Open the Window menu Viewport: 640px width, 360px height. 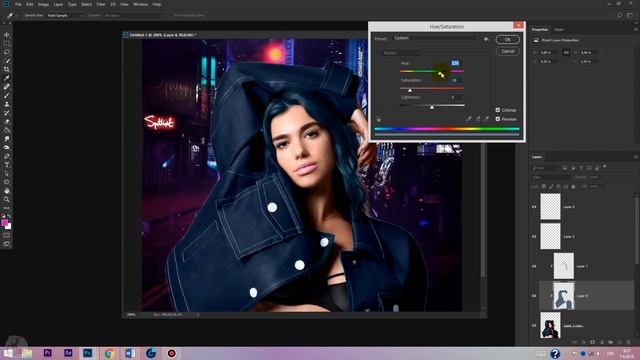point(140,4)
